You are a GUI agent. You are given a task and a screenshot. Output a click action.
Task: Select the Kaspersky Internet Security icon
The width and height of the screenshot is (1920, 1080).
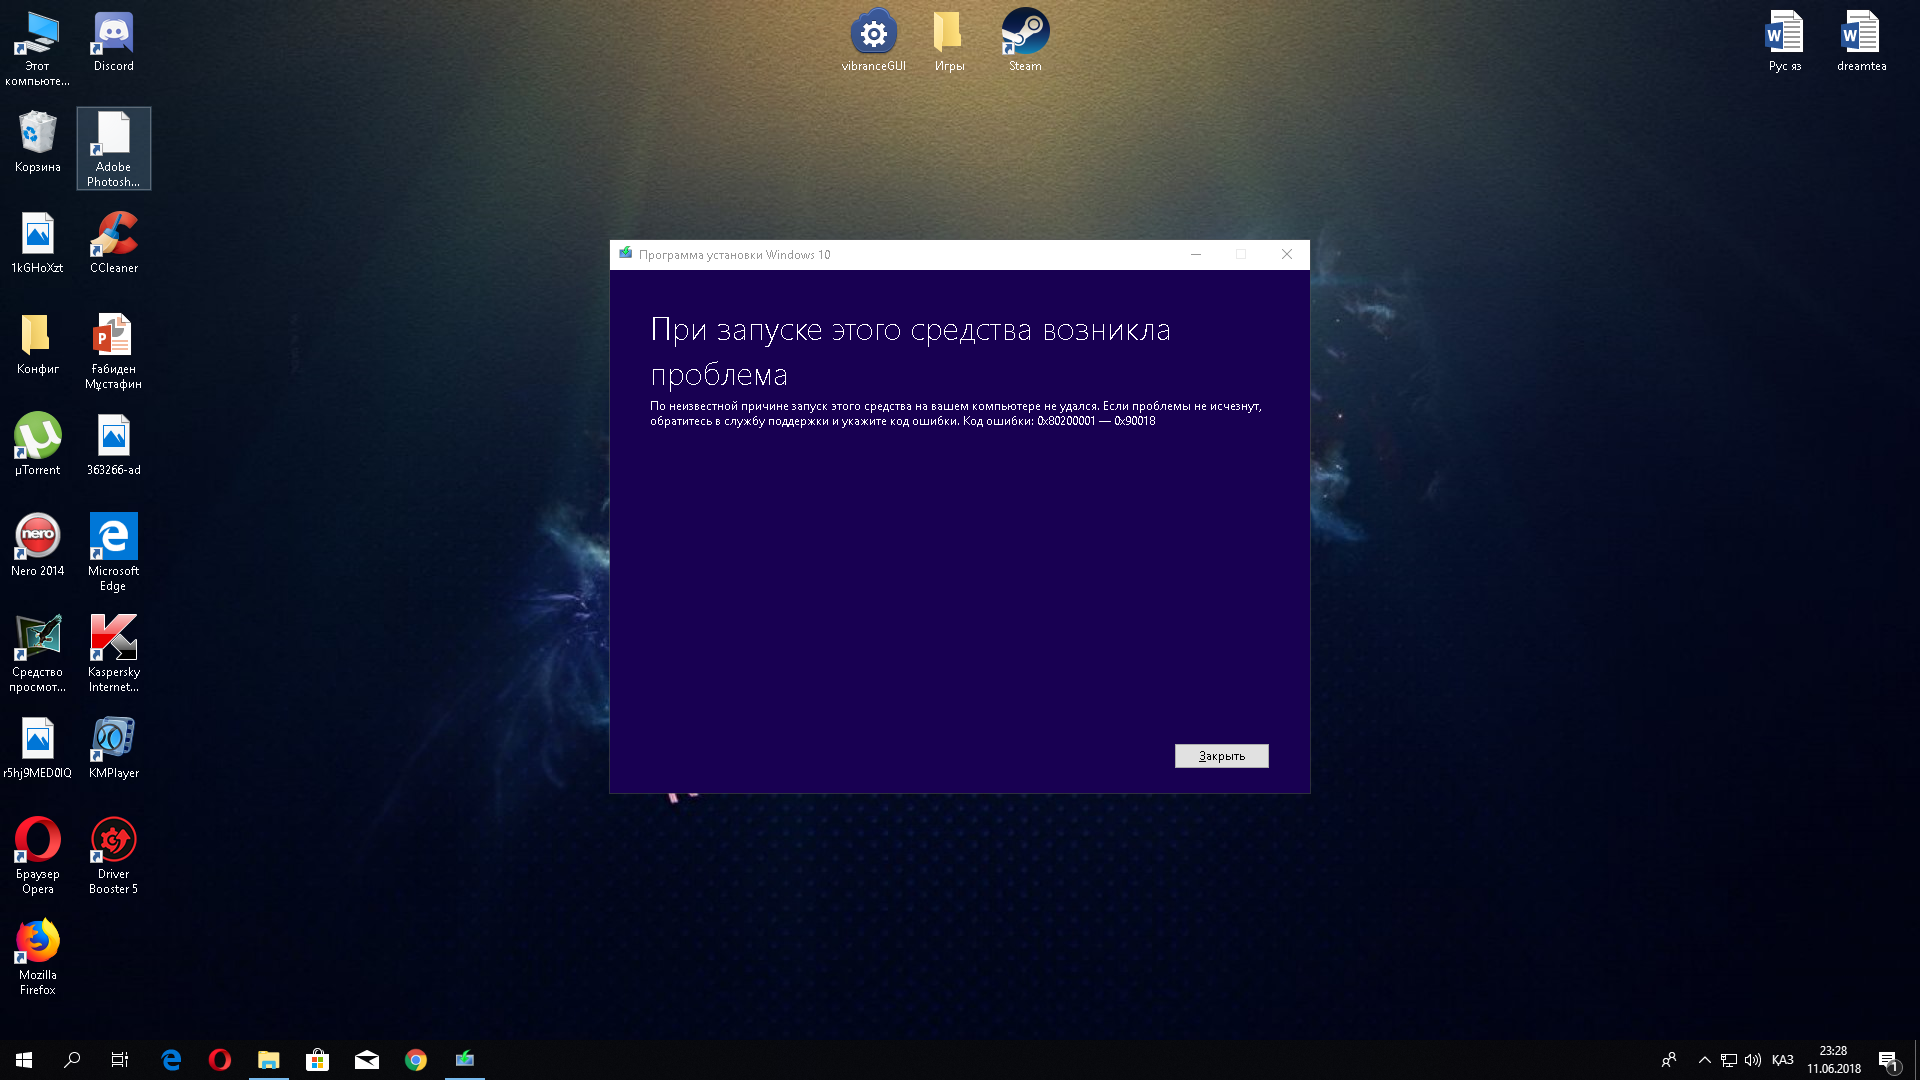pos(113,652)
